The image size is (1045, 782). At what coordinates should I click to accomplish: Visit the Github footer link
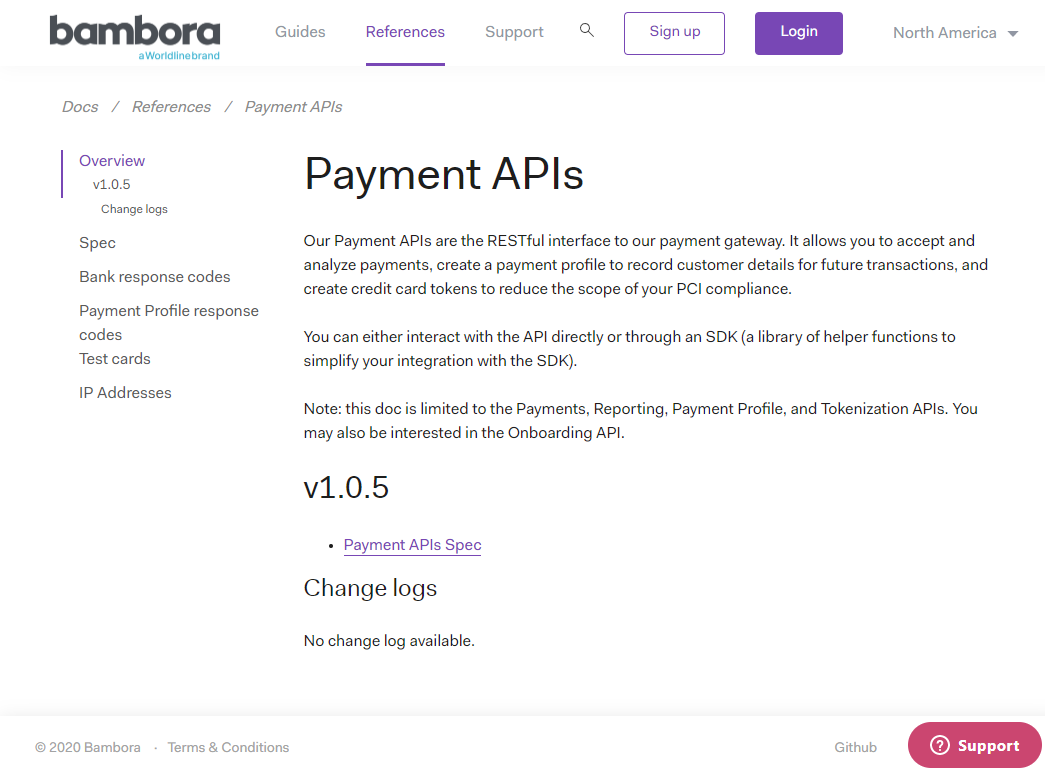pos(855,747)
